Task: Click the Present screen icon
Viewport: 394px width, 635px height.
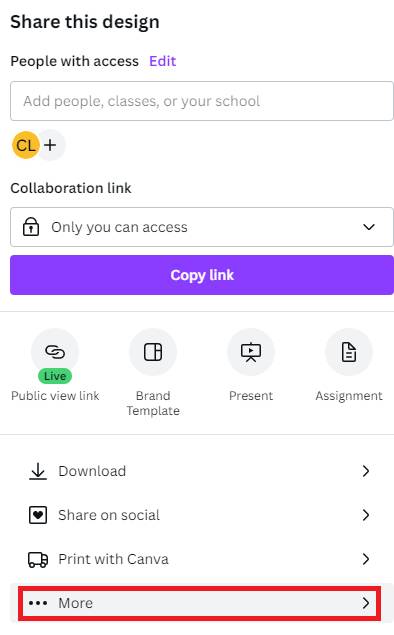Action: pyautogui.click(x=251, y=352)
